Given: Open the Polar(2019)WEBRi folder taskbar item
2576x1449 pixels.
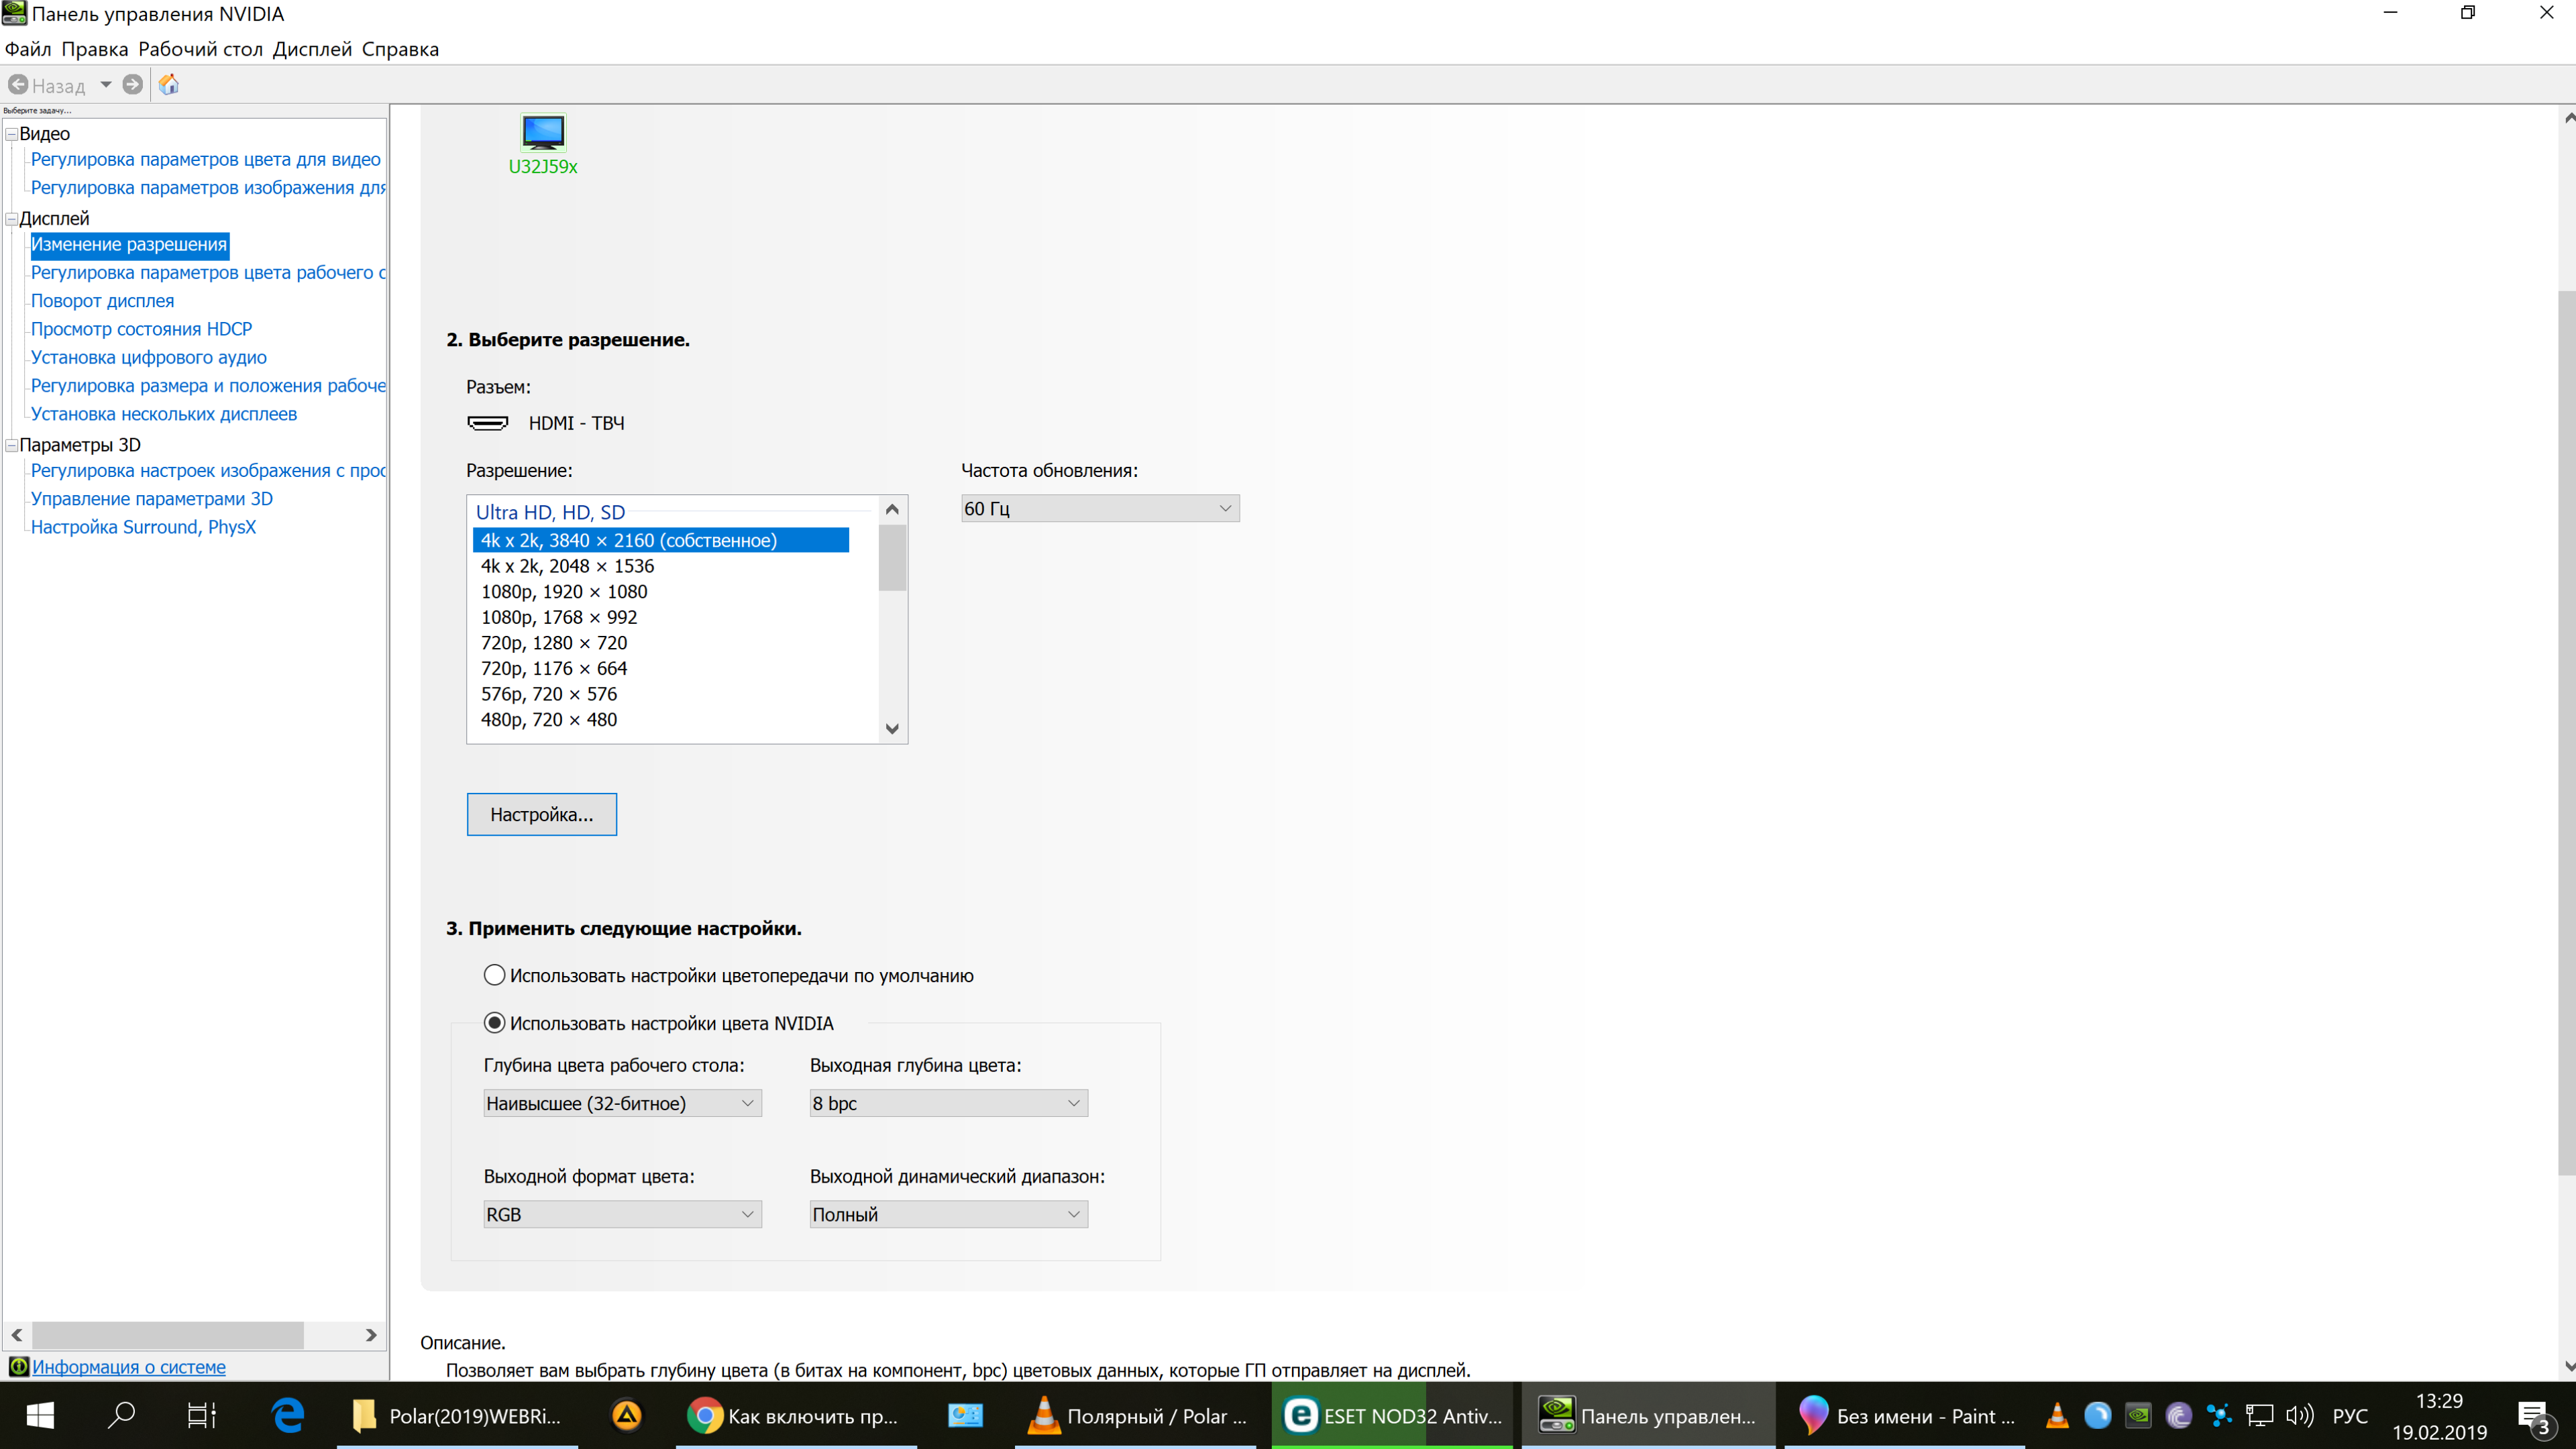Looking at the screenshot, I should [458, 1416].
